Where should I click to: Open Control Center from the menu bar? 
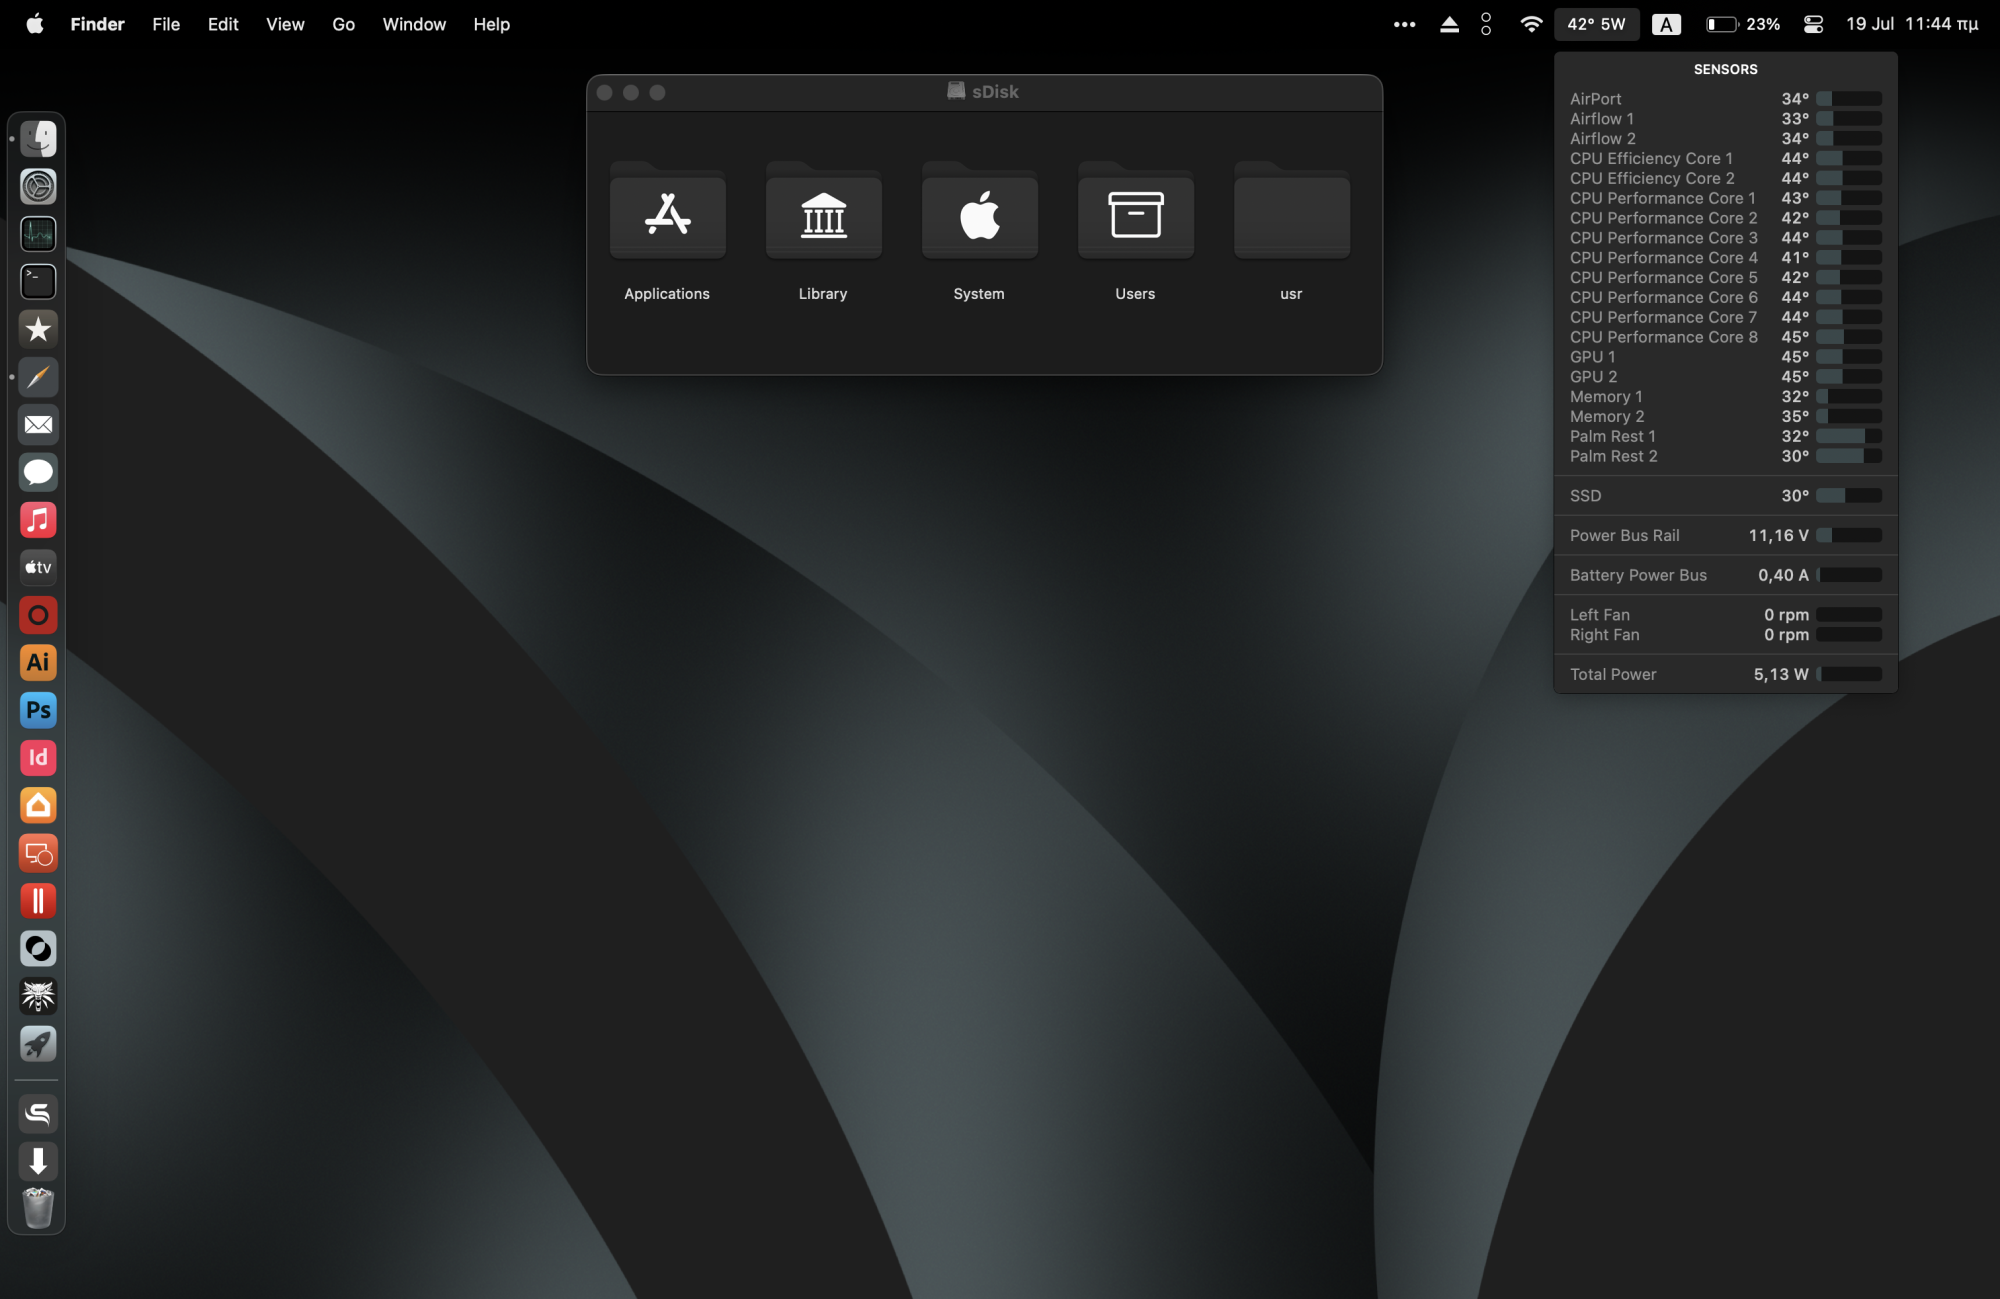pos(1813,24)
